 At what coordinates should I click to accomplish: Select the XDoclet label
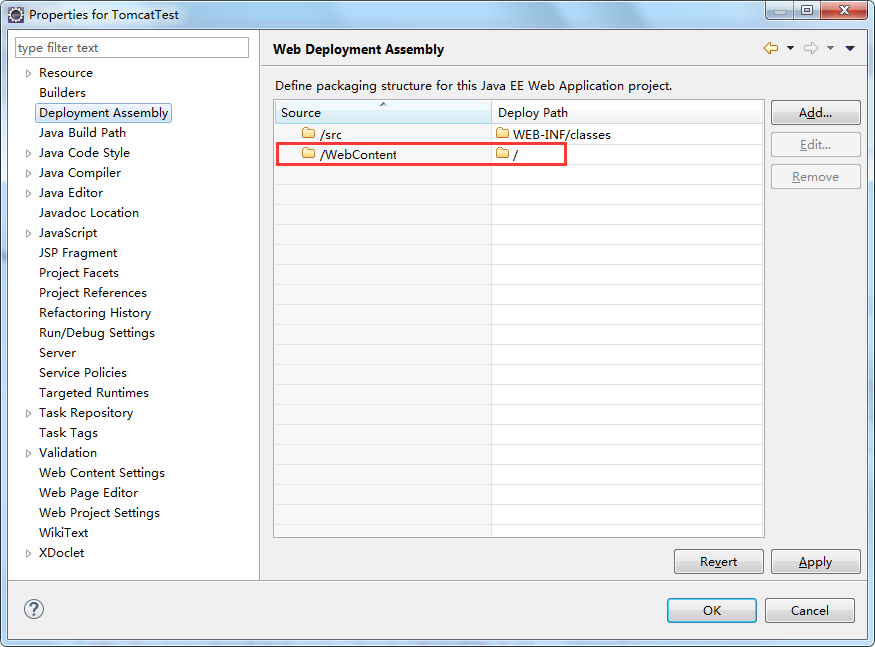tap(61, 553)
